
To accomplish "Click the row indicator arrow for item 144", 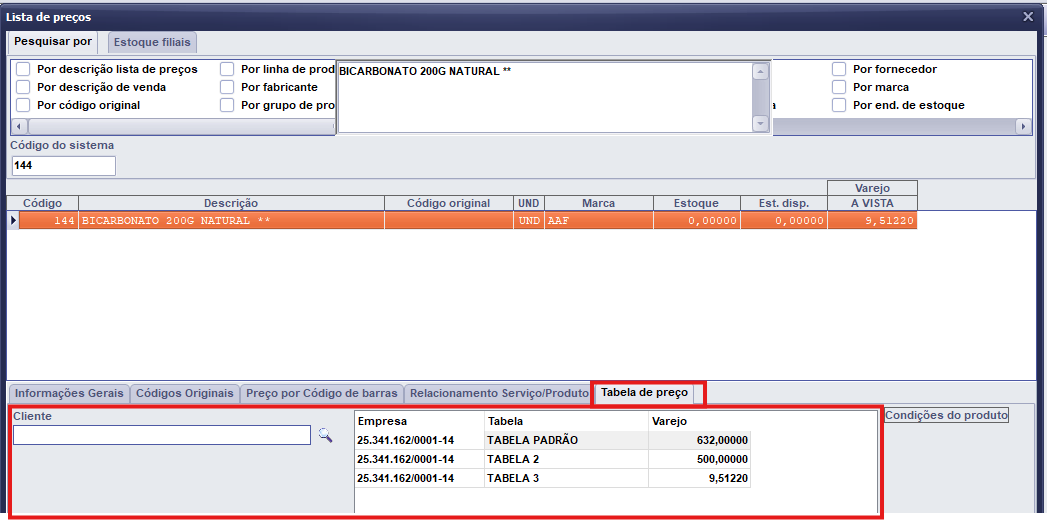I will tap(13, 221).
